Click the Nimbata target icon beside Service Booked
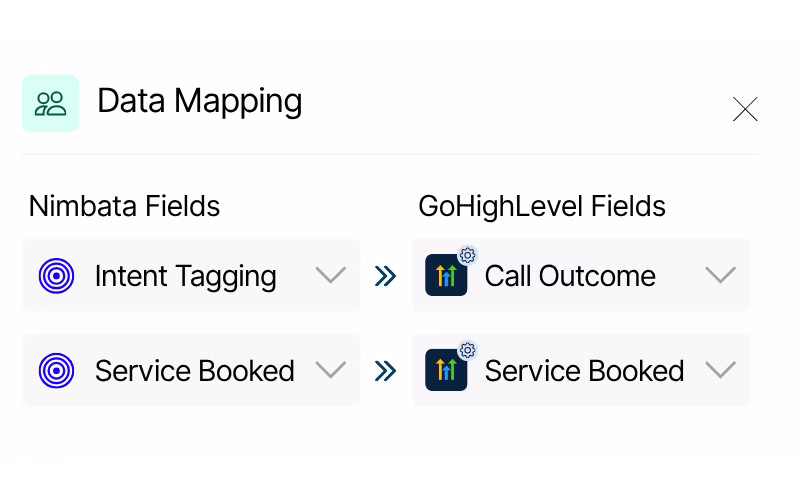This screenshot has width=800, height=500. click(57, 370)
